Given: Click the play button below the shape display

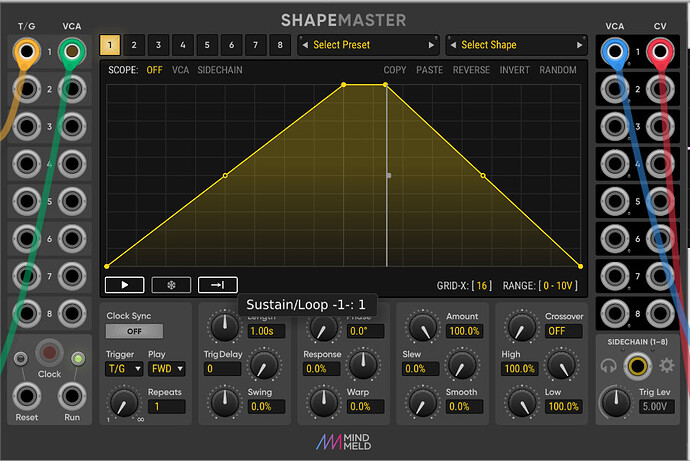Looking at the screenshot, I should click(x=125, y=284).
